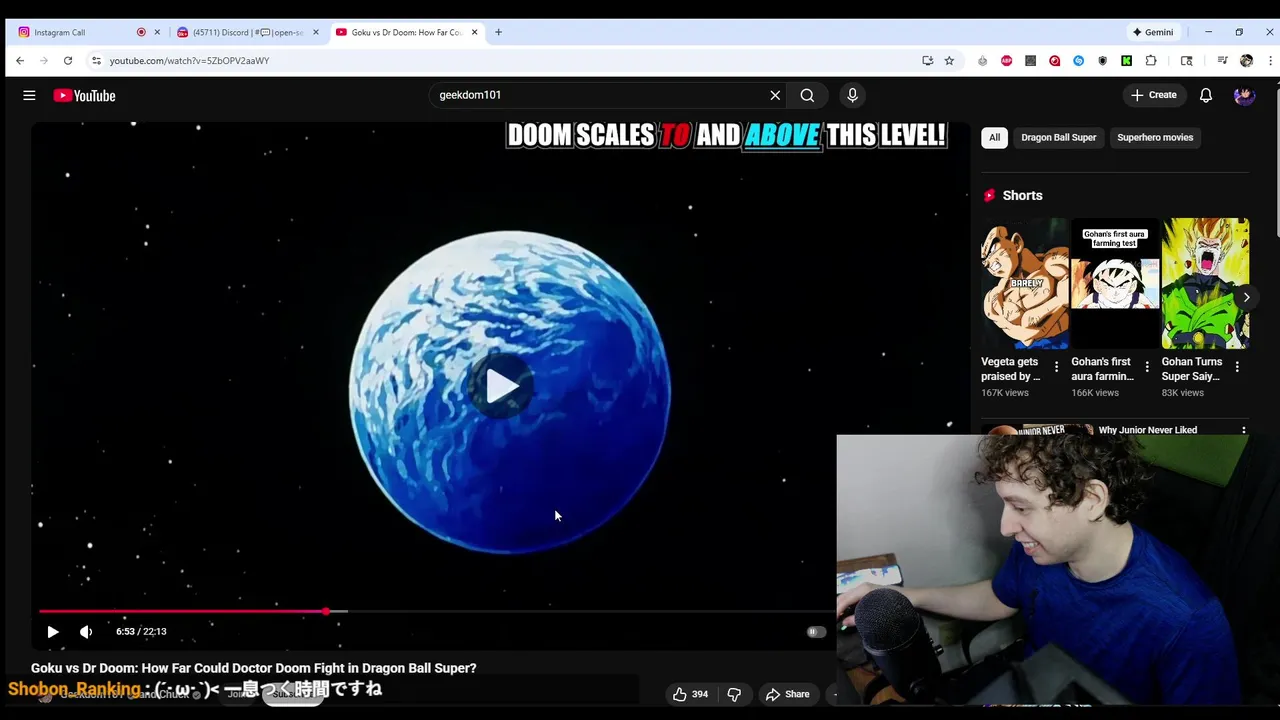Open the 'Gohan's first aura farming' Short

(x=1114, y=284)
